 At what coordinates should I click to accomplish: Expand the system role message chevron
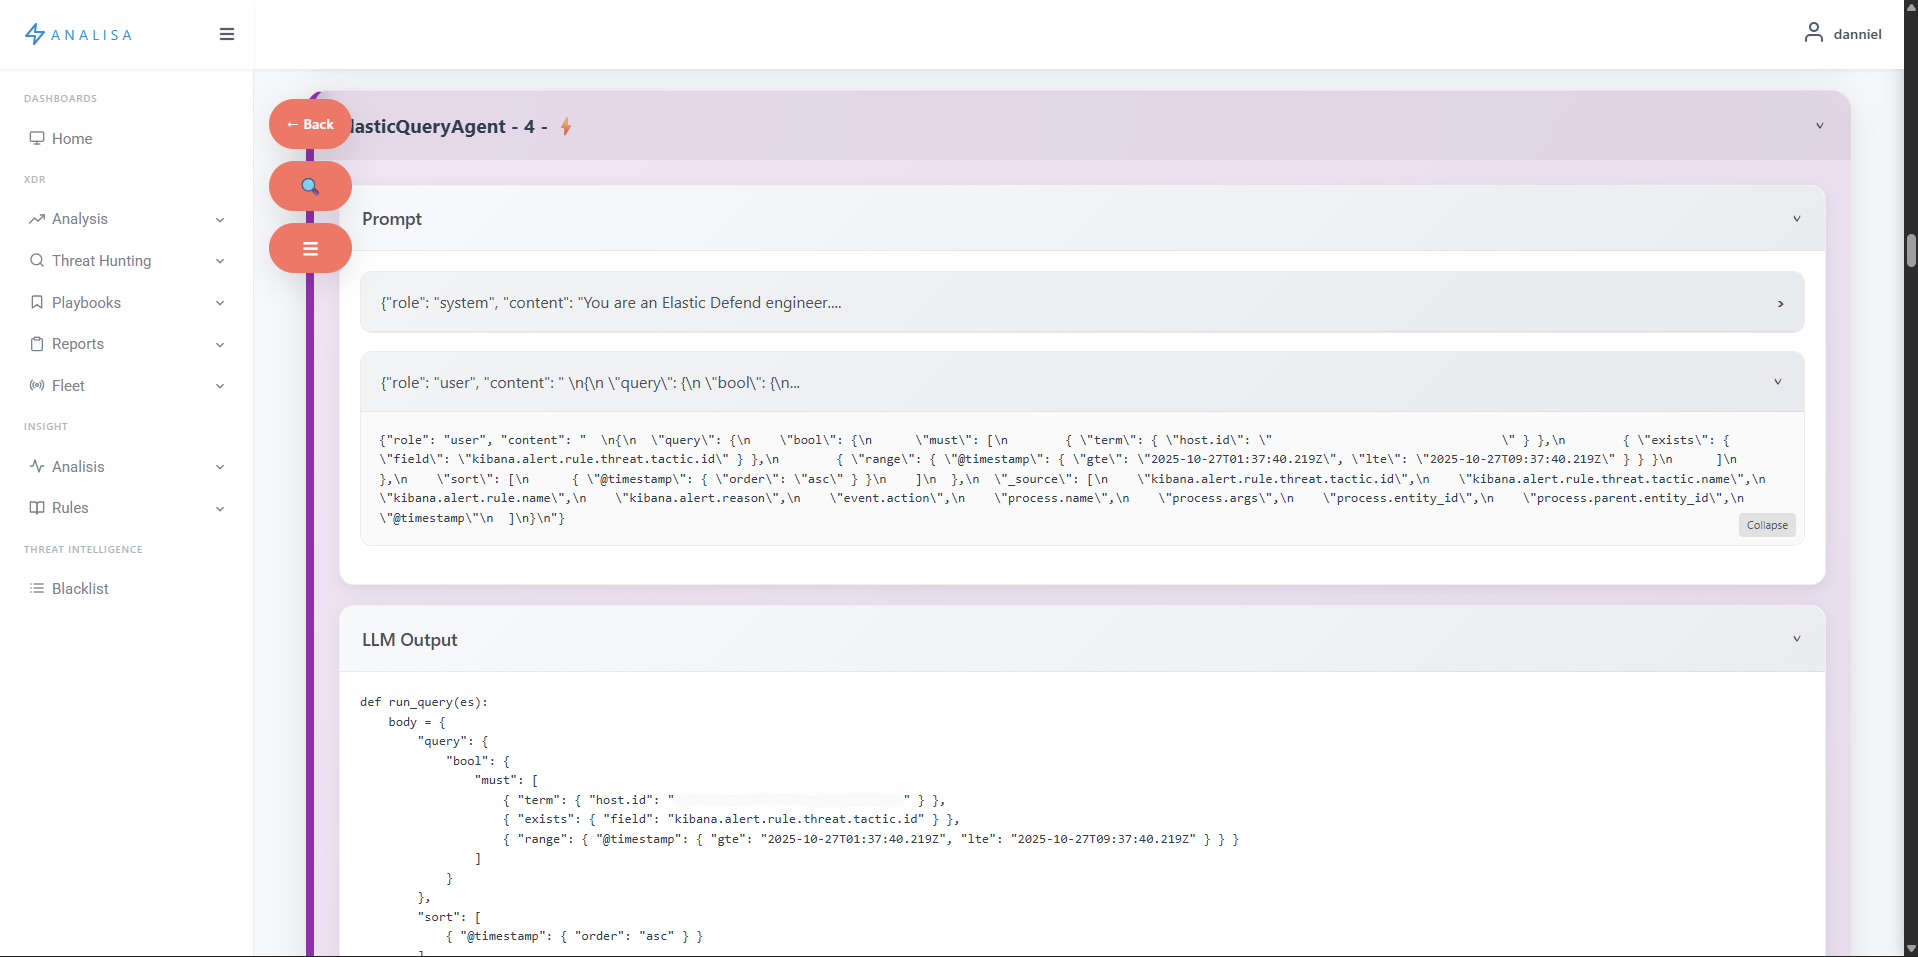pyautogui.click(x=1780, y=303)
